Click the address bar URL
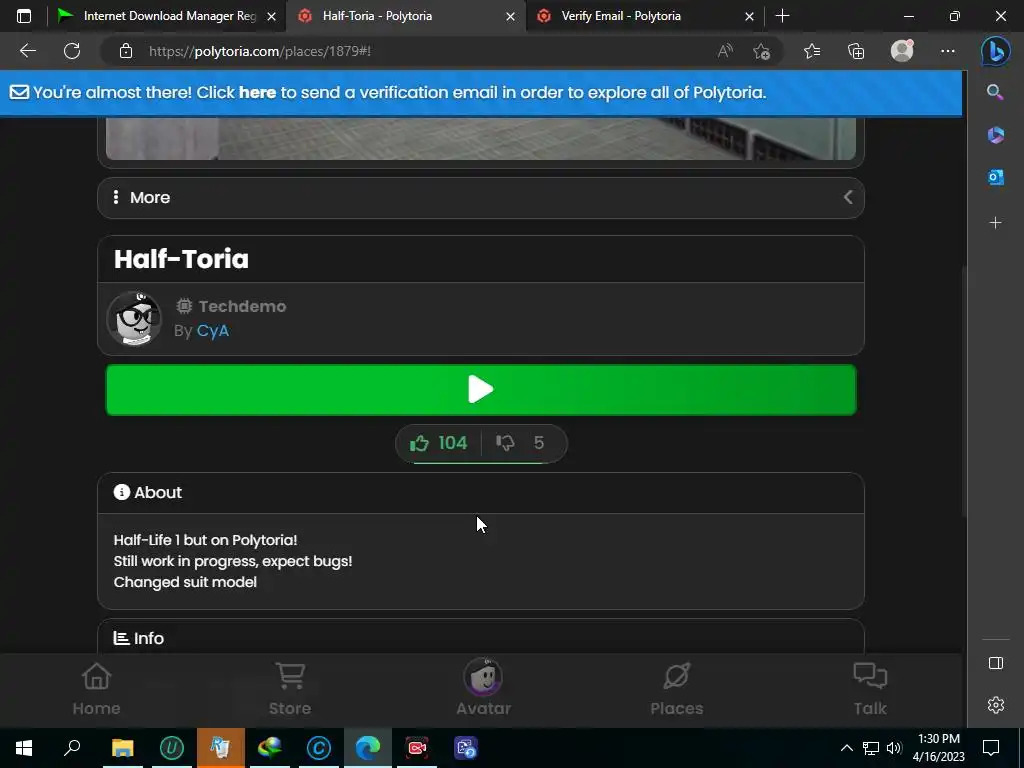Screen dimensions: 1024x768 point(259,51)
